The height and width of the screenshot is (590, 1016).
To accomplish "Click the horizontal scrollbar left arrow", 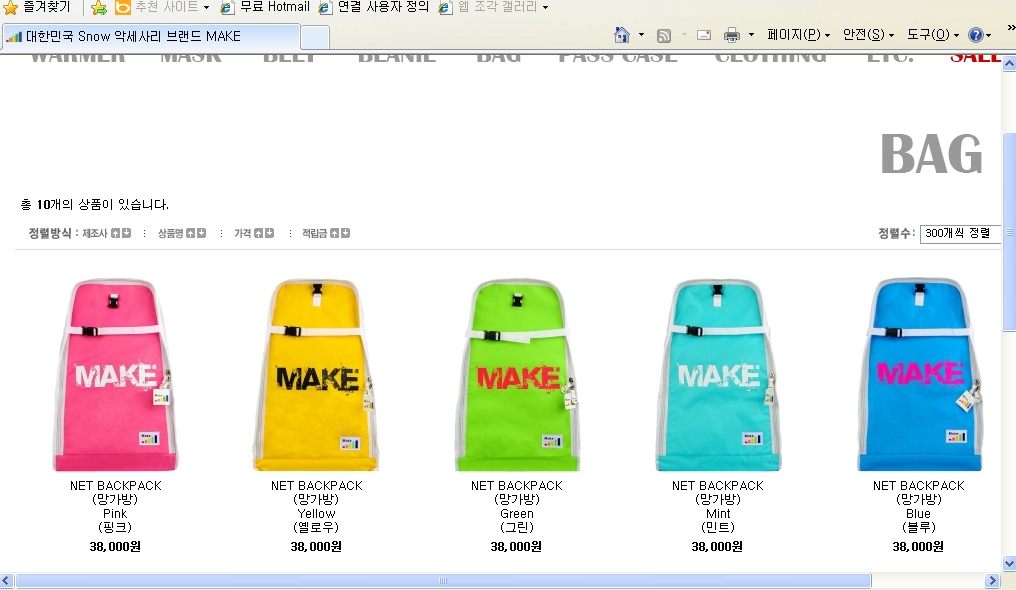I will click(x=6, y=580).
